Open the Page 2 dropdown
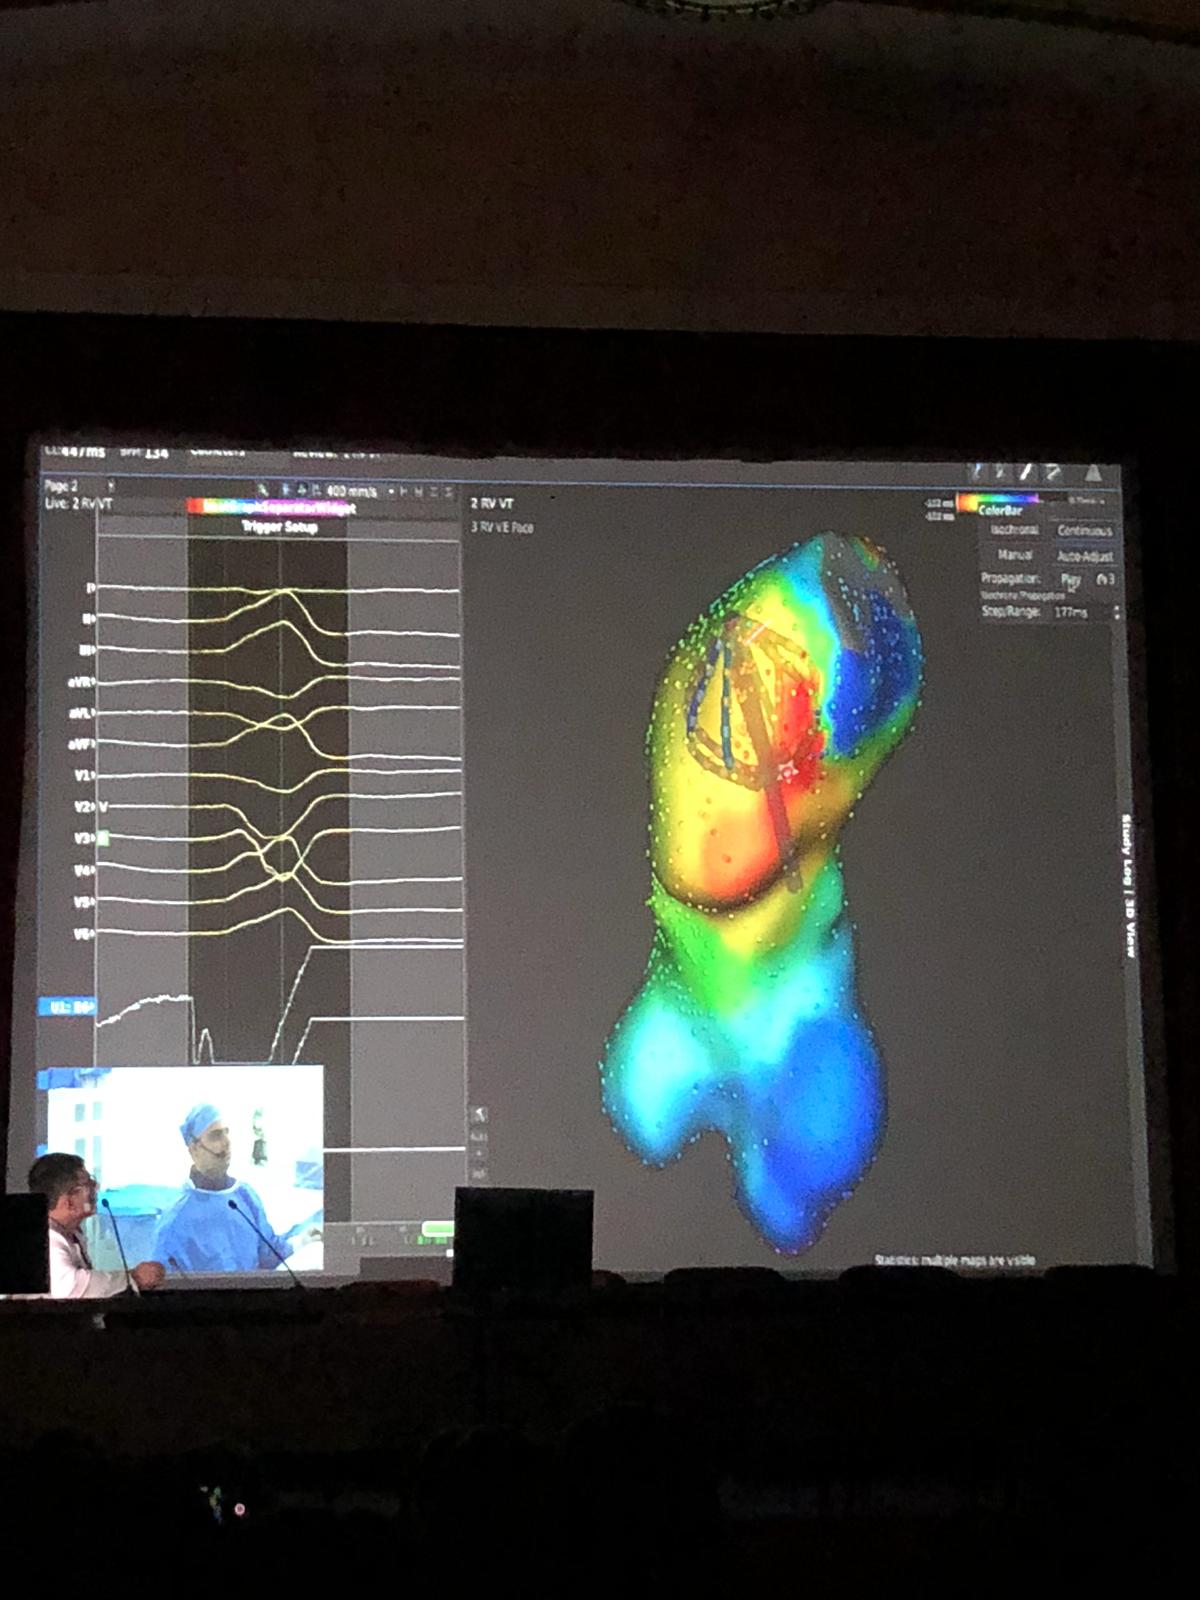The width and height of the screenshot is (1200, 1600). point(110,486)
